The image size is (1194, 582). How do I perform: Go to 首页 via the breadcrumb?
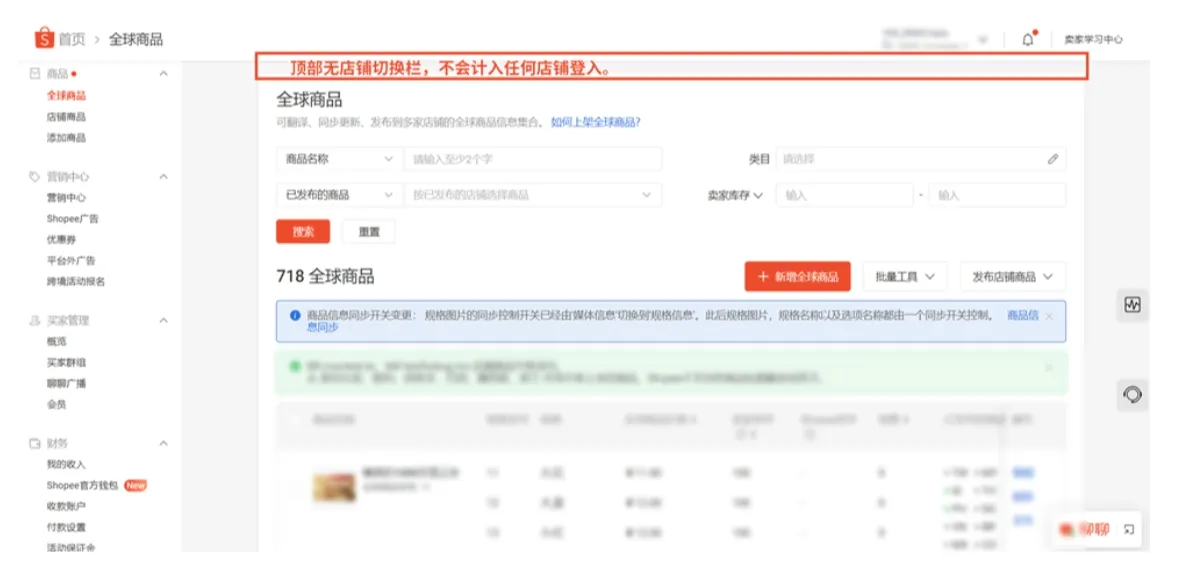tap(72, 31)
